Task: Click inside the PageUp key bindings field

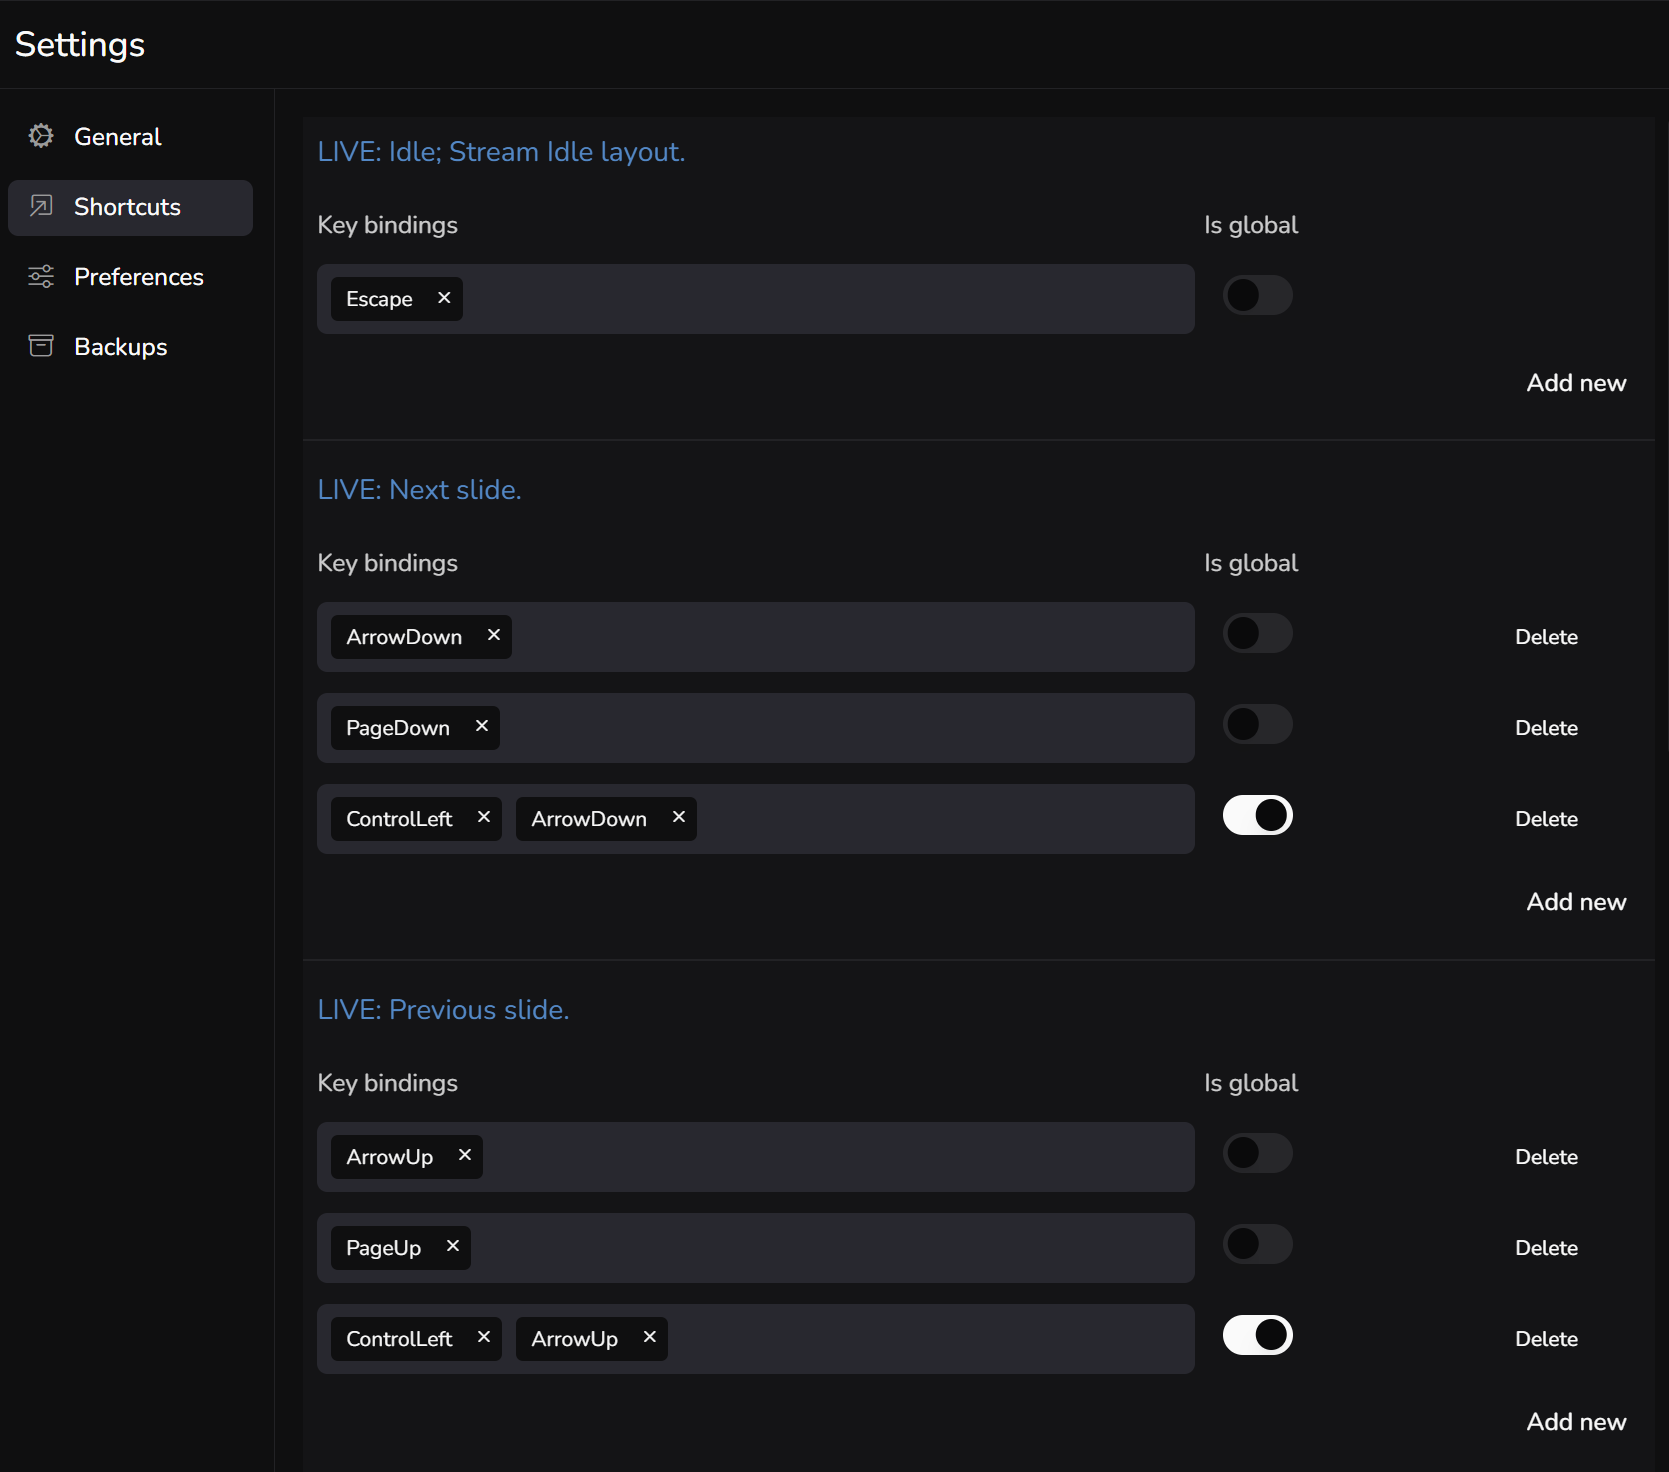Action: click(x=756, y=1248)
